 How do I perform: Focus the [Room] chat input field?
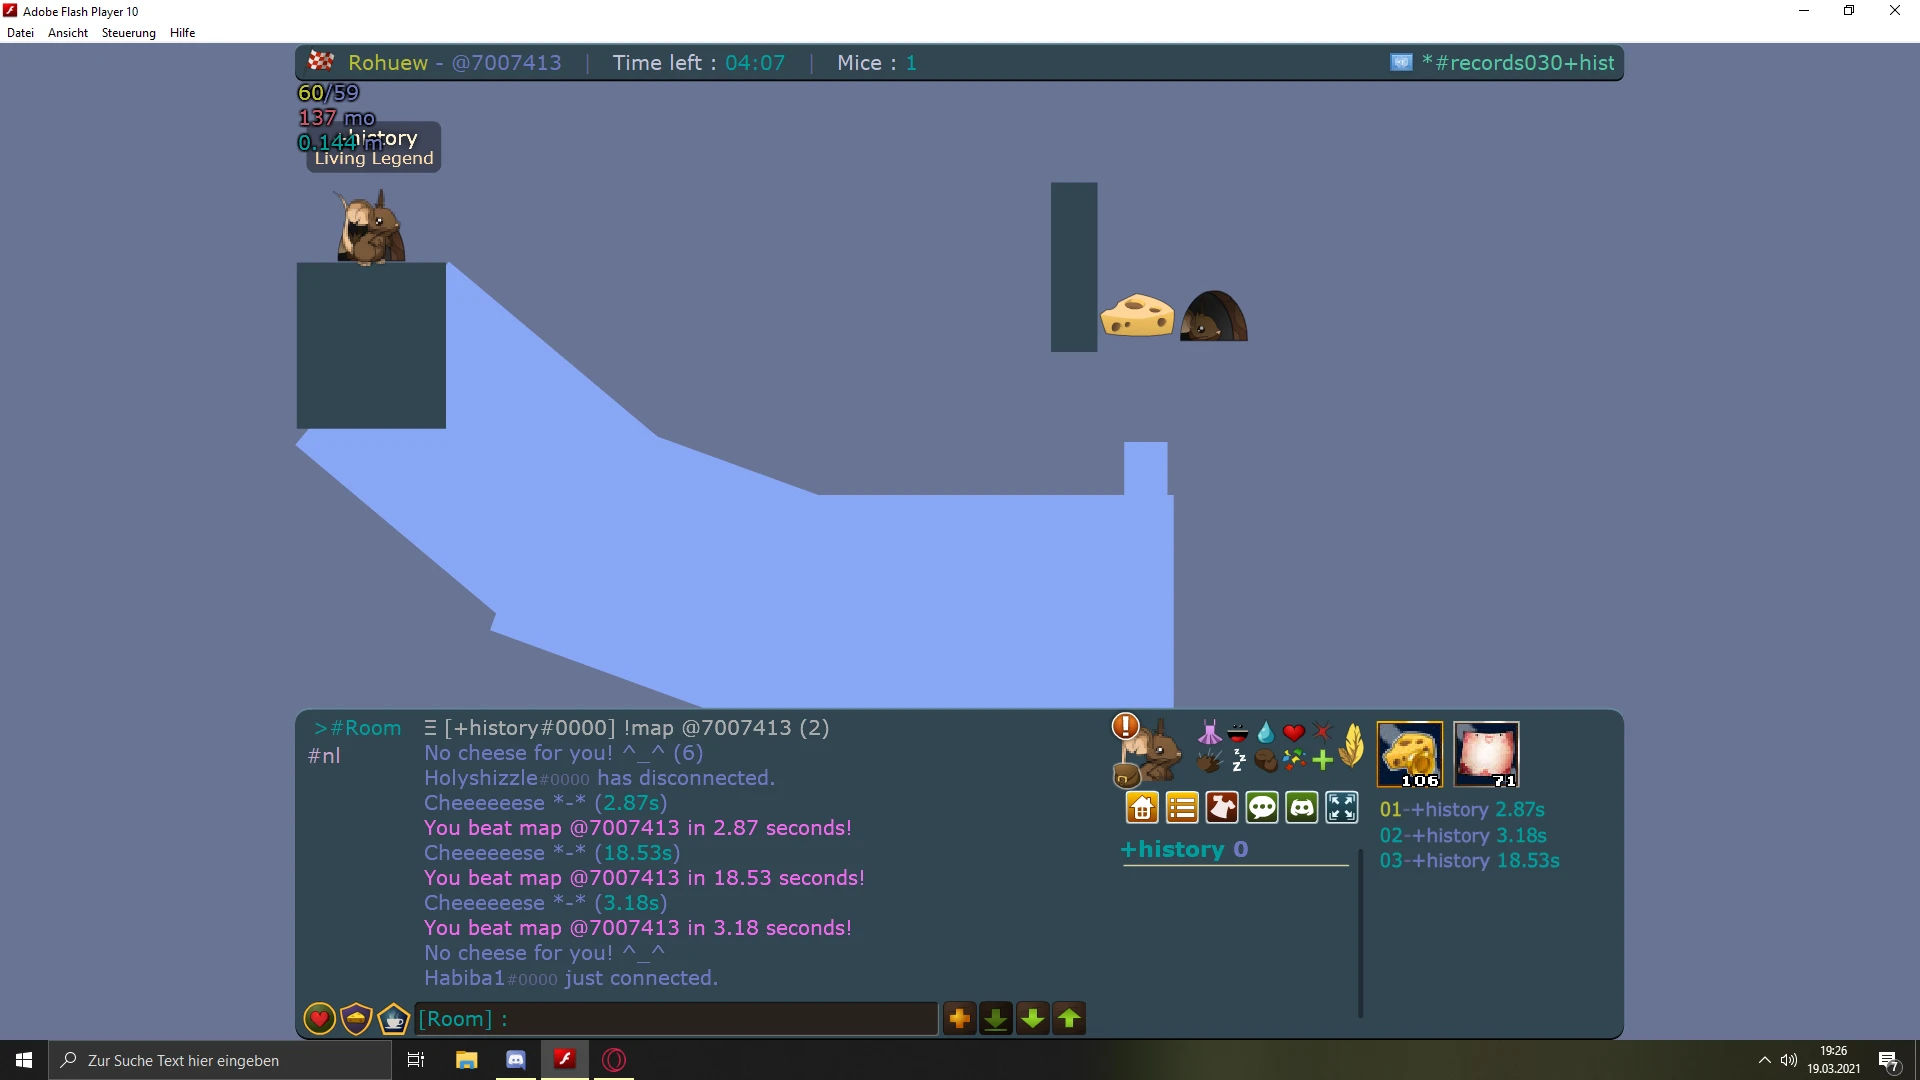click(x=676, y=1019)
